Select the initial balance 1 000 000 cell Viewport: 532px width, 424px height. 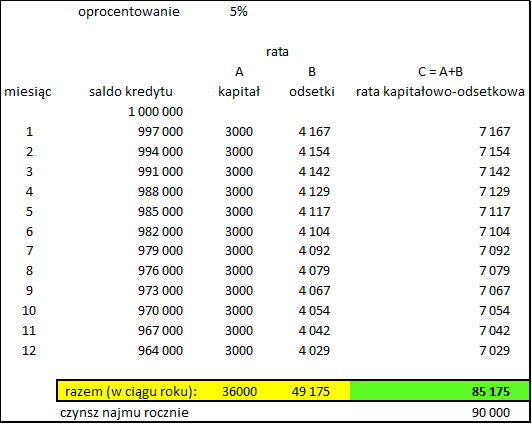pos(155,112)
